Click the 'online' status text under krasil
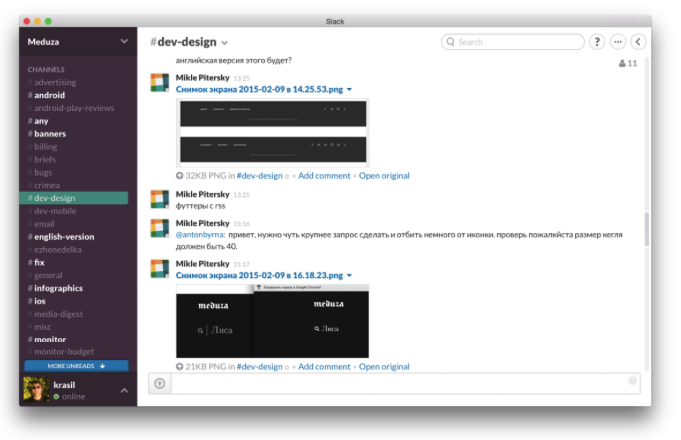The image size is (681, 440). pos(73,397)
